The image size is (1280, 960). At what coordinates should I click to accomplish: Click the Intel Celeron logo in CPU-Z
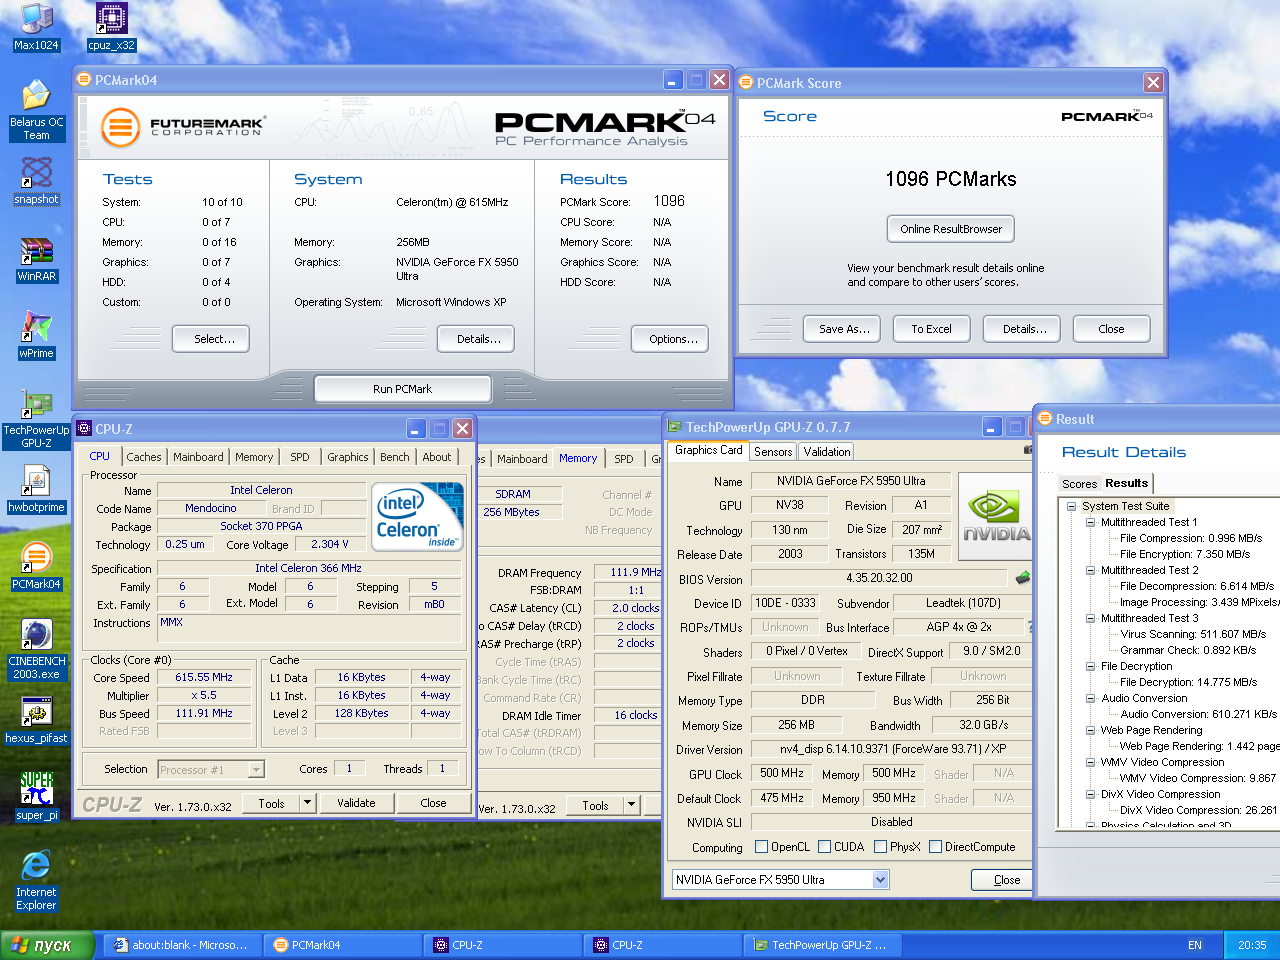(417, 516)
